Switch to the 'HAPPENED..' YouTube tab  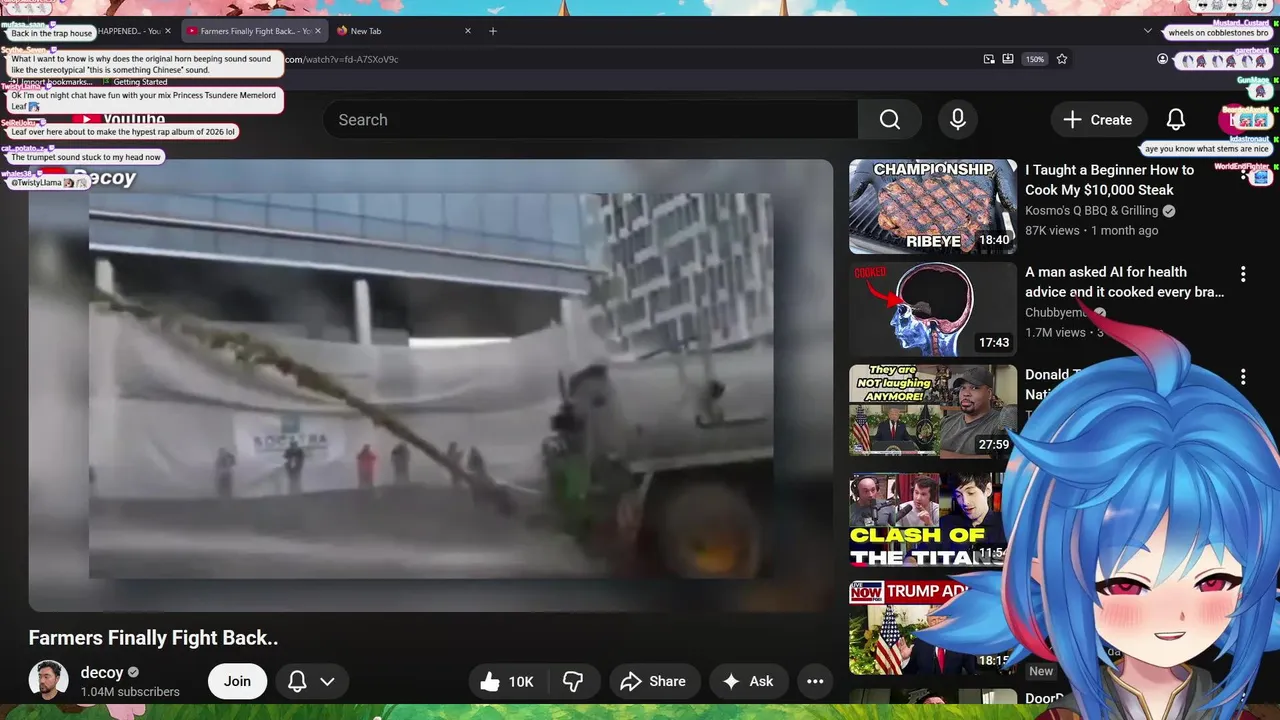pos(128,31)
